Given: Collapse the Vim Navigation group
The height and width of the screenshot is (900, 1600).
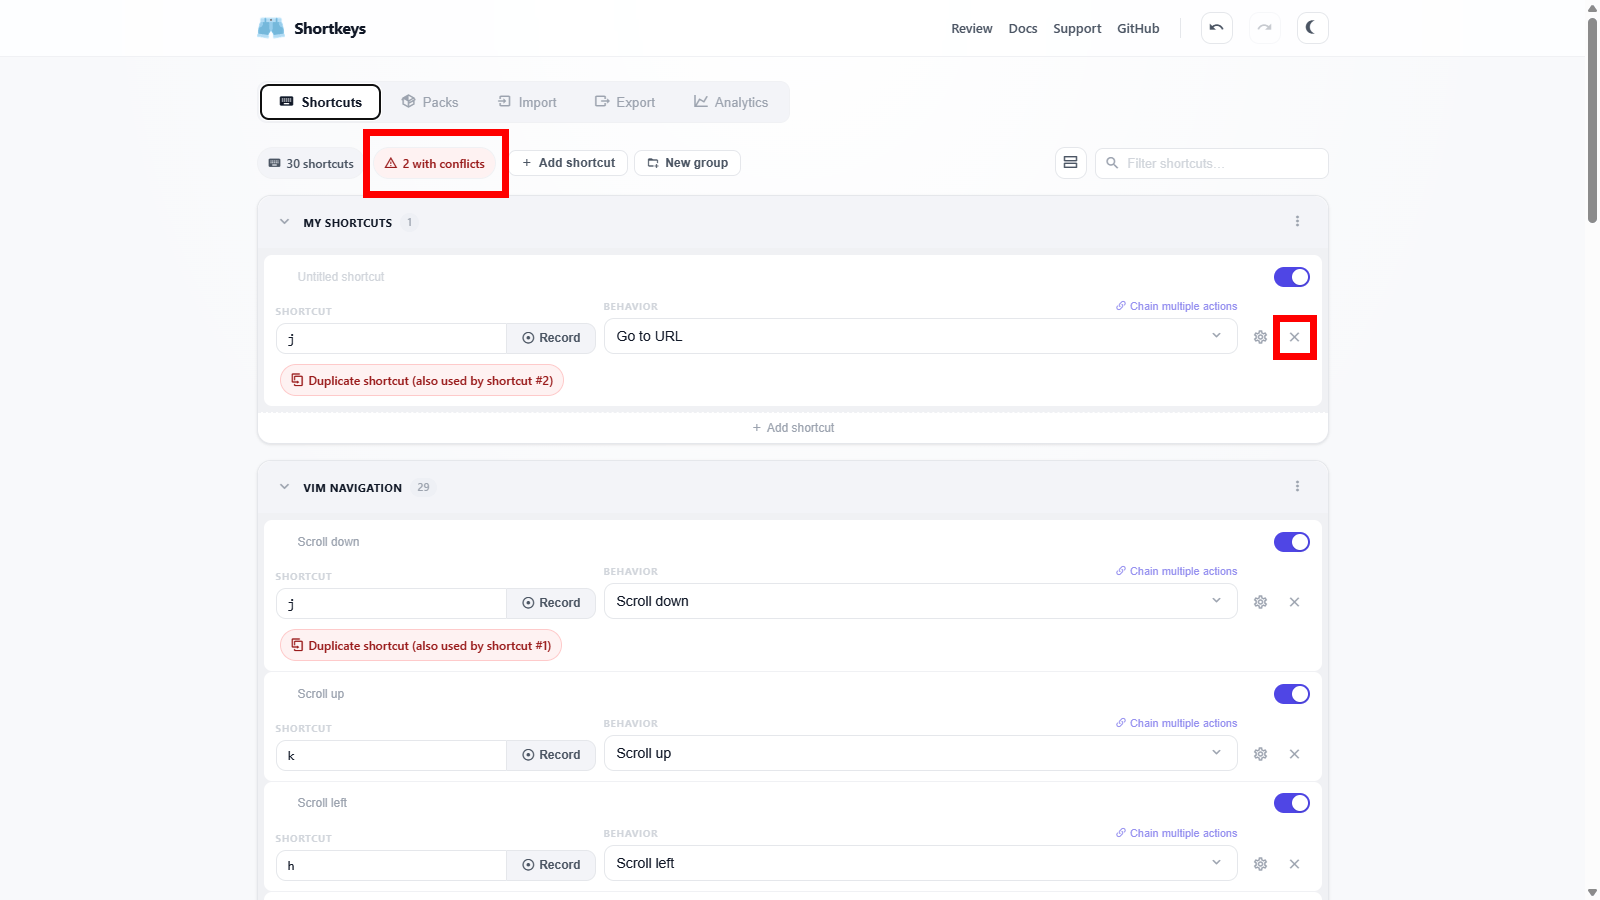Looking at the screenshot, I should click(285, 487).
